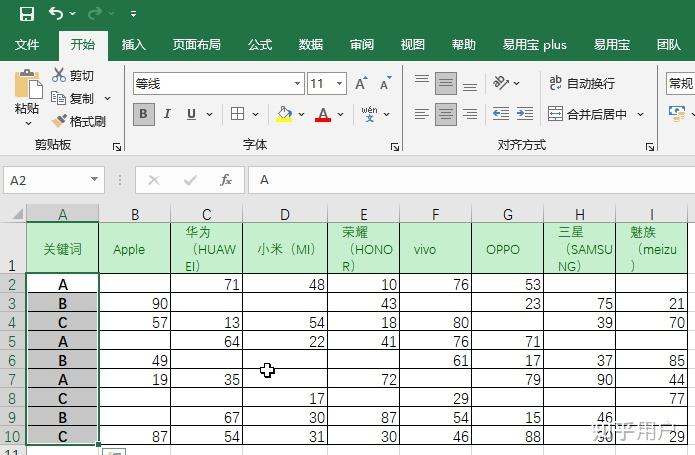Switch to the 视图 tab
This screenshot has height=455, width=695.
(413, 45)
